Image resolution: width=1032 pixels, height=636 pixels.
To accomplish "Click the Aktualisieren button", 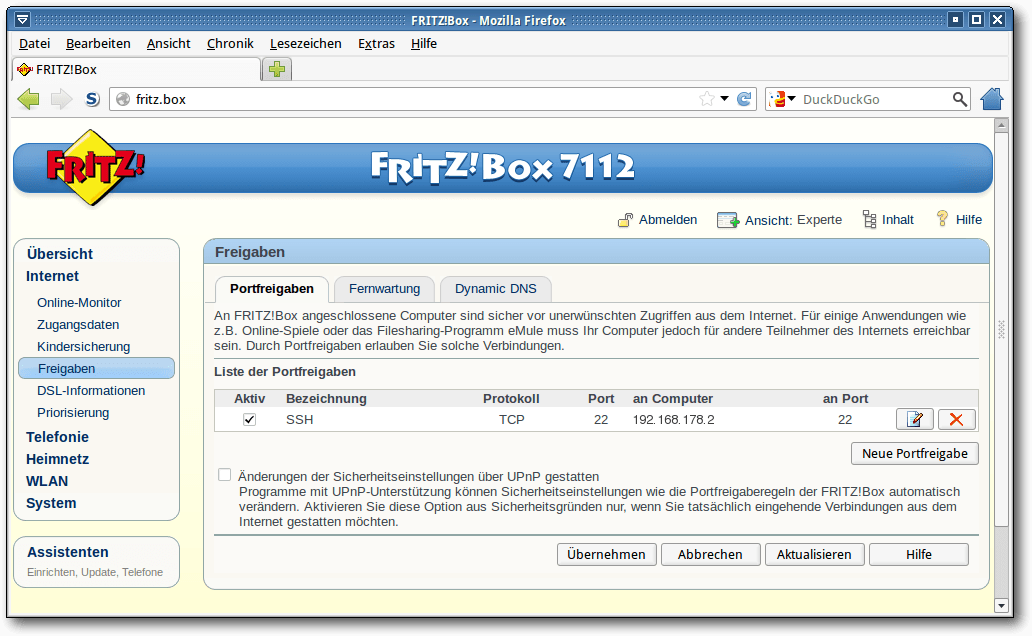I will pos(814,554).
